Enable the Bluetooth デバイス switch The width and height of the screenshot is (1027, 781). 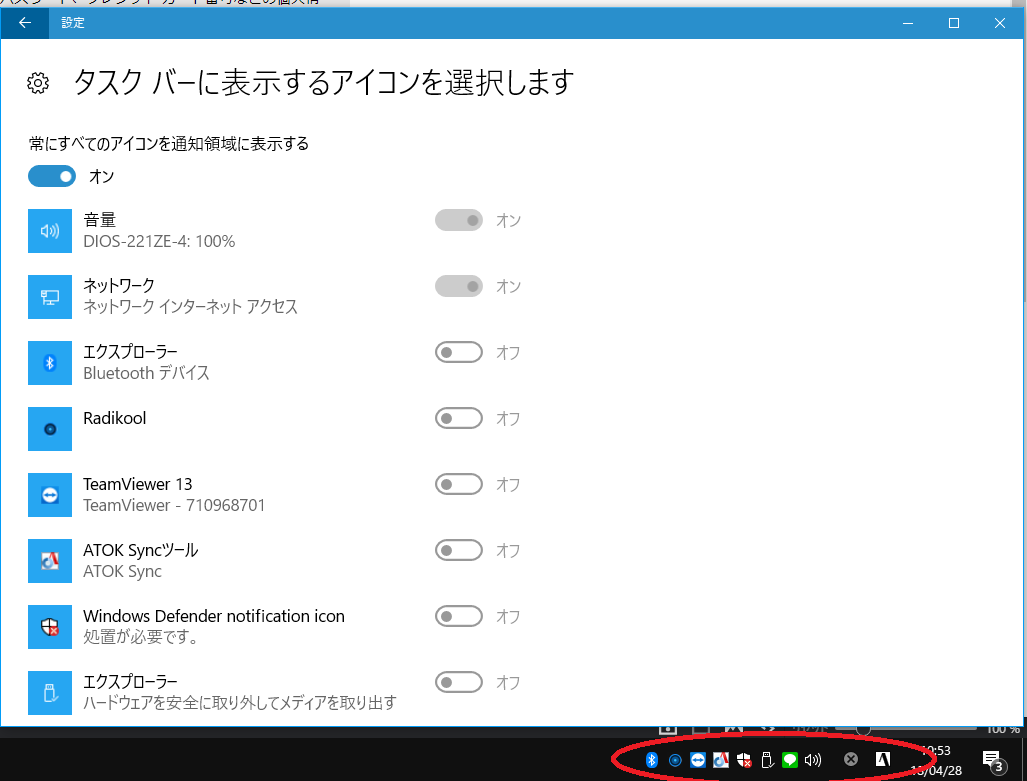458,352
